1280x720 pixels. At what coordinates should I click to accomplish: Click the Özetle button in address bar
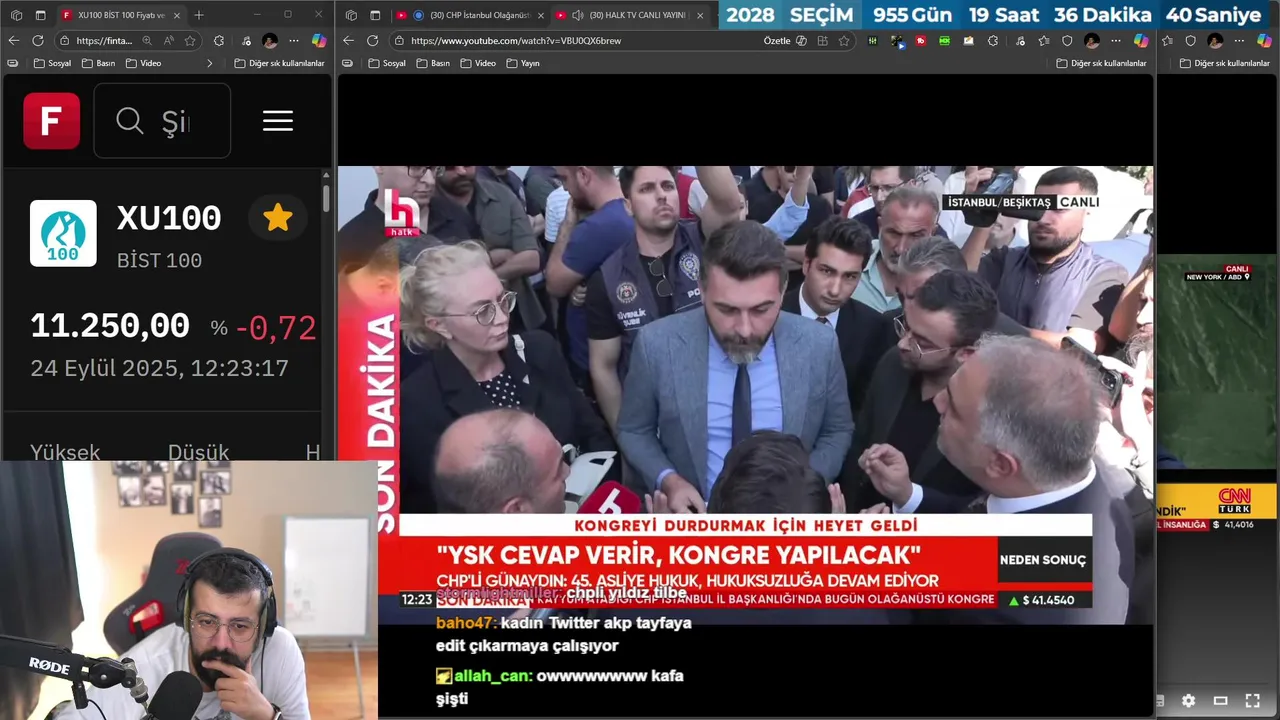(x=785, y=41)
